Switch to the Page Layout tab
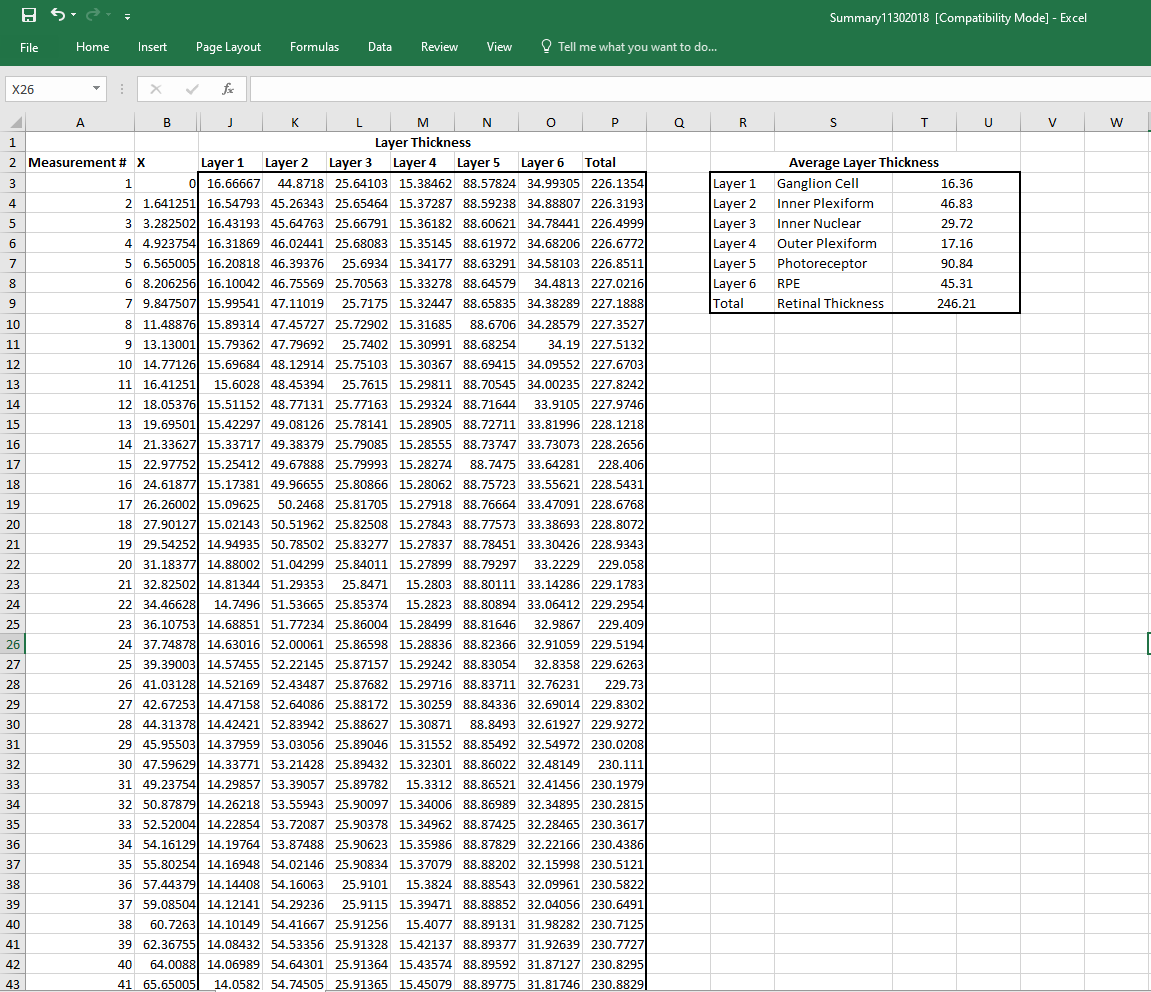This screenshot has width=1151, height=992. click(228, 47)
